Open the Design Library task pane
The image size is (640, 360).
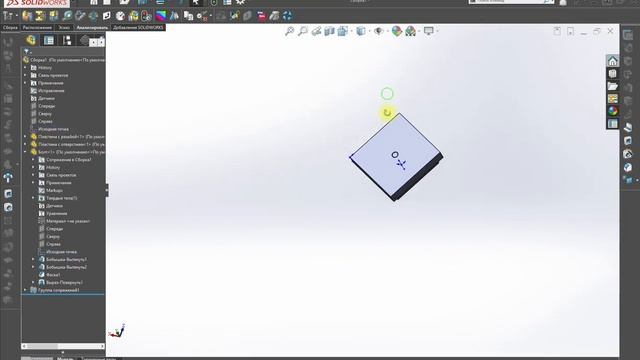[x=612, y=74]
